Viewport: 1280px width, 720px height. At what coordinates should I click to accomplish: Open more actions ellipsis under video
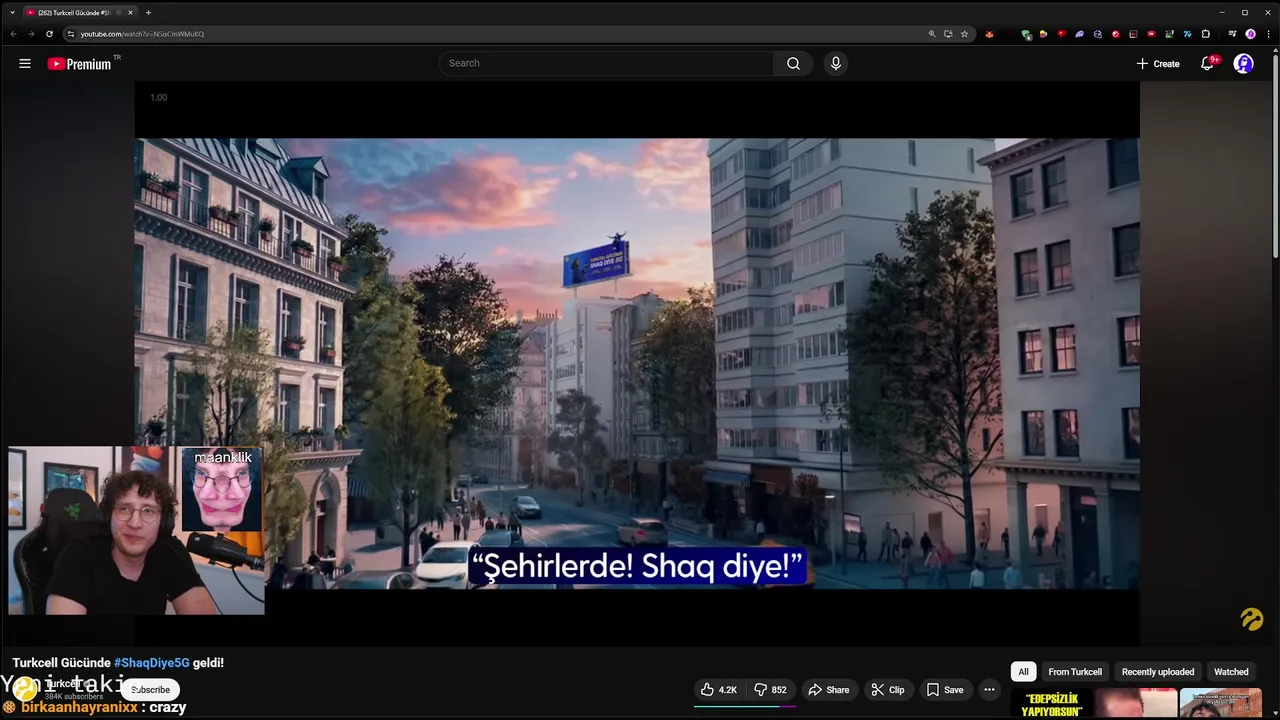[x=989, y=689]
